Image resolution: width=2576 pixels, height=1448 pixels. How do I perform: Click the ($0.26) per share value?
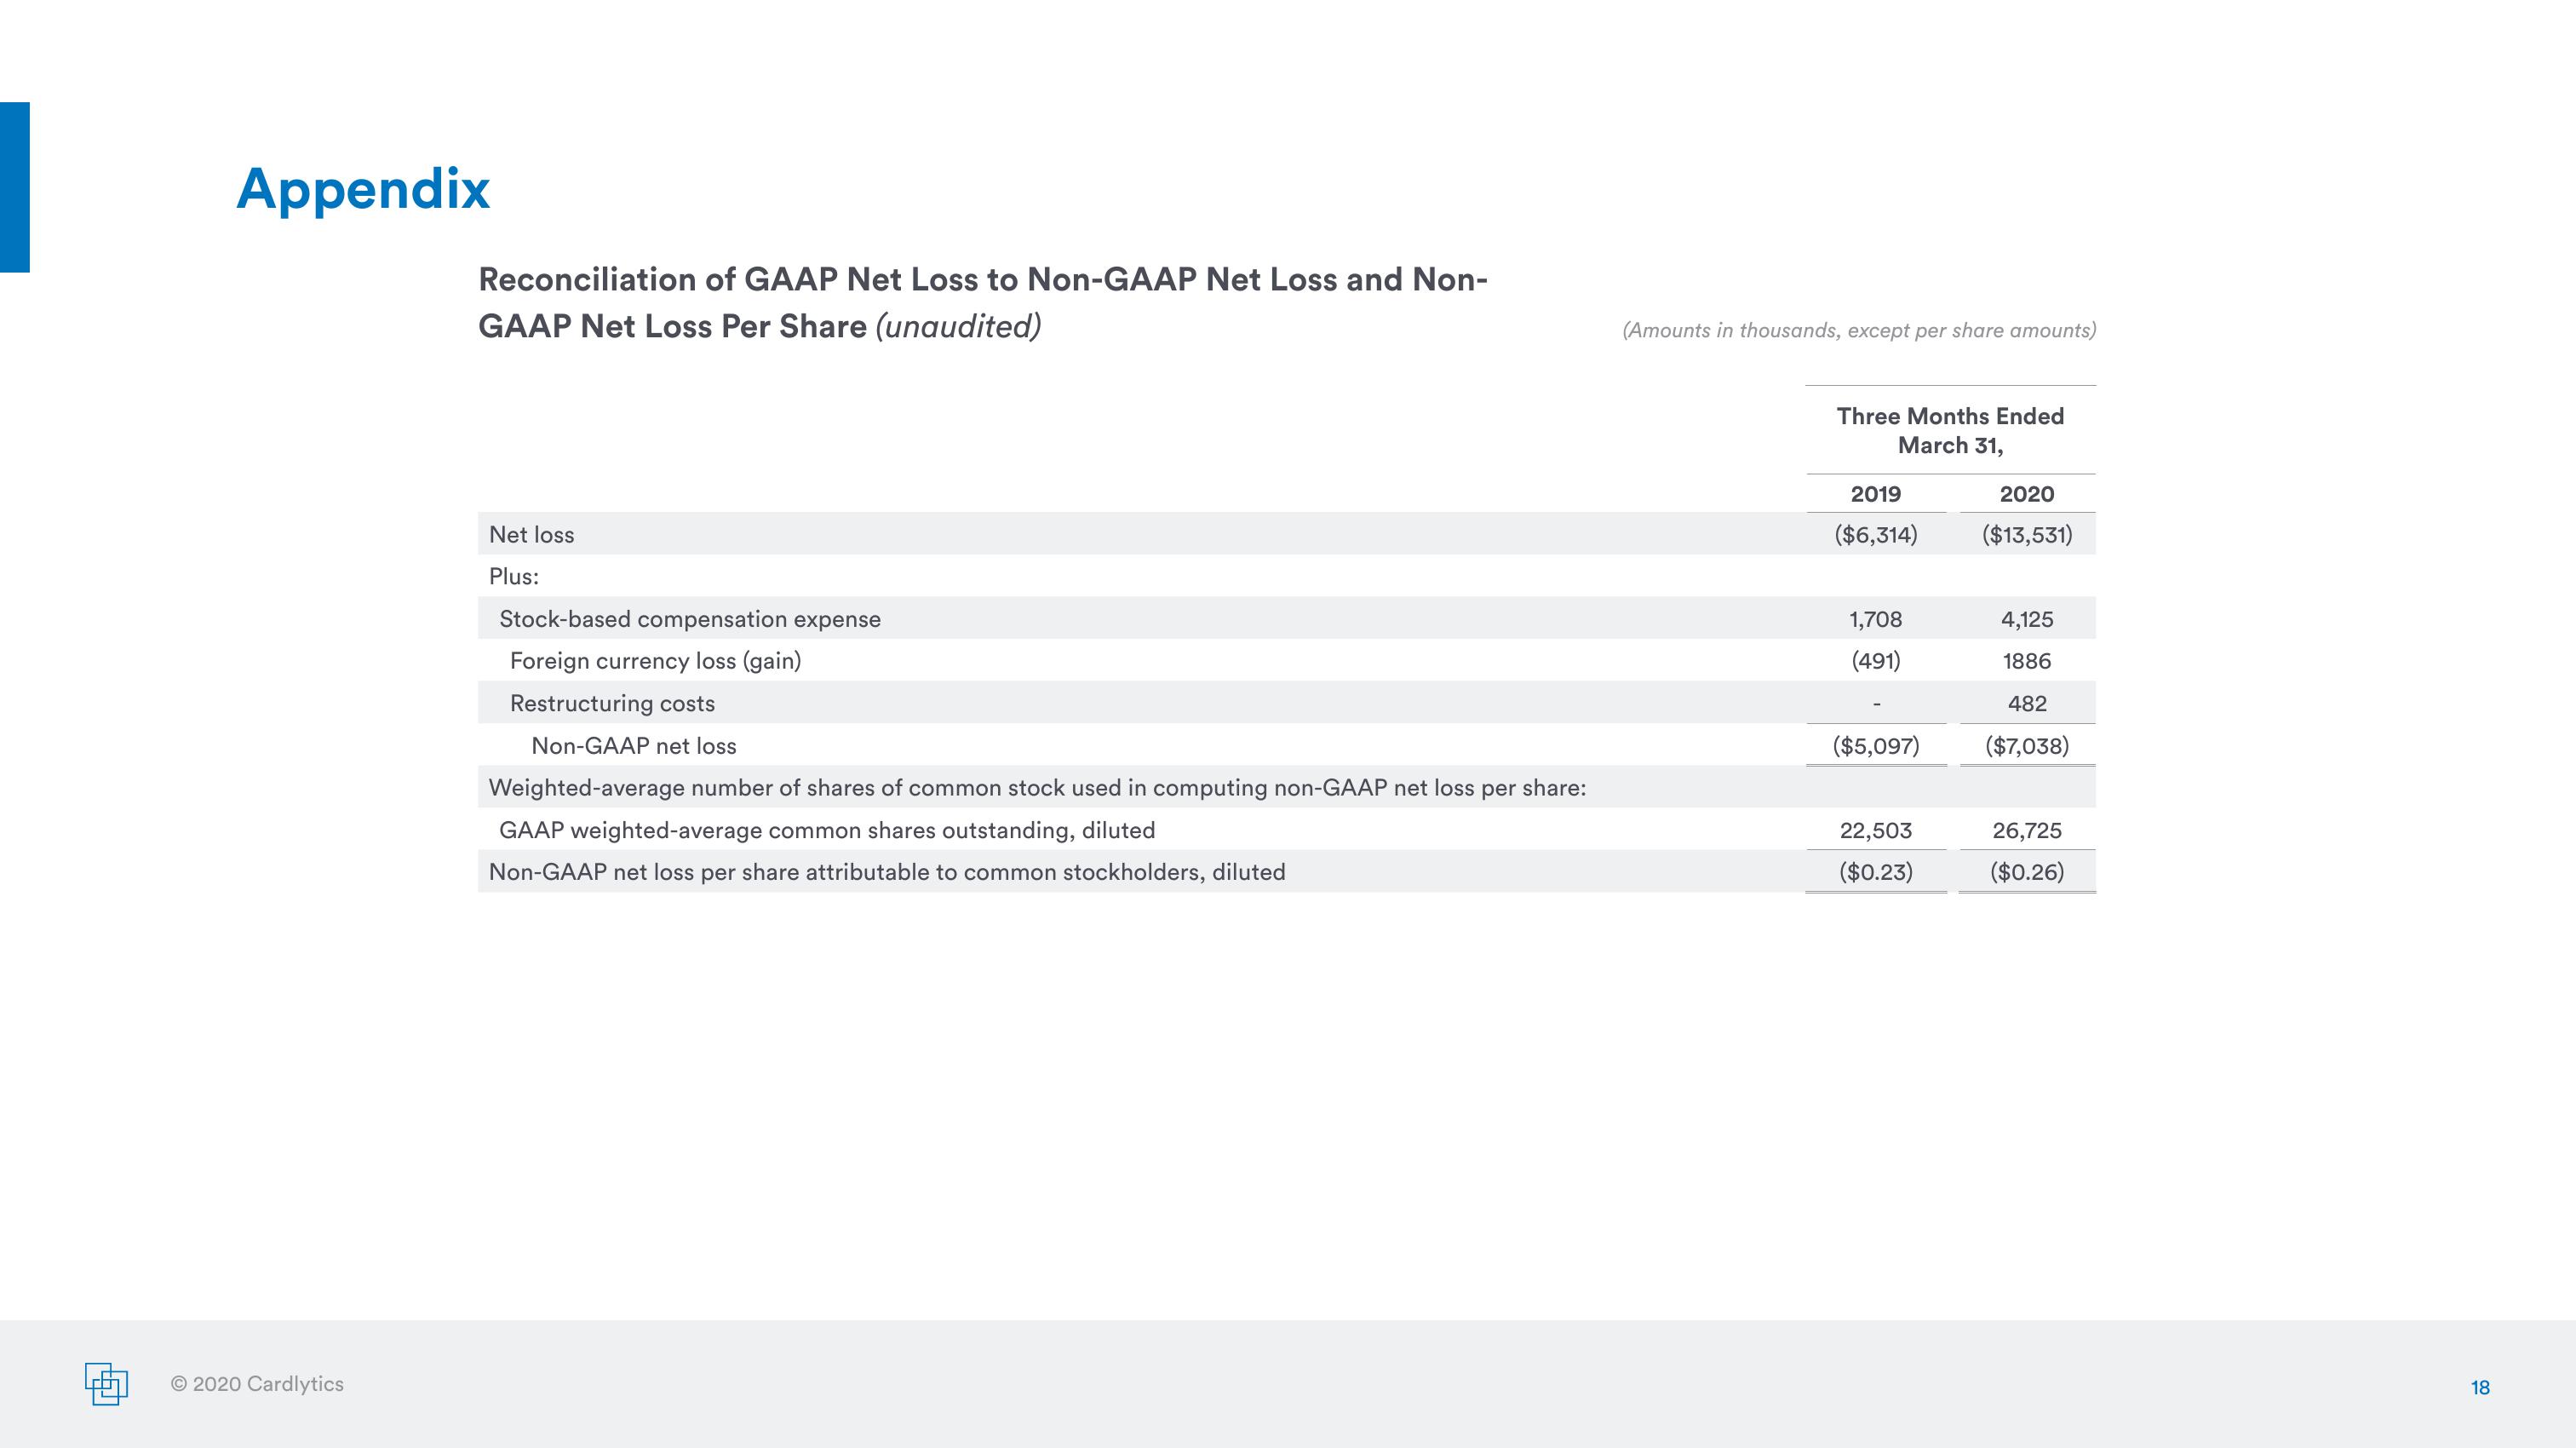coord(2027,872)
